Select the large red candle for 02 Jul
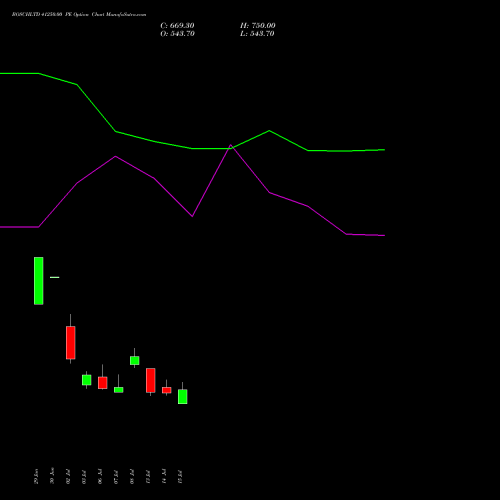 (x=71, y=342)
